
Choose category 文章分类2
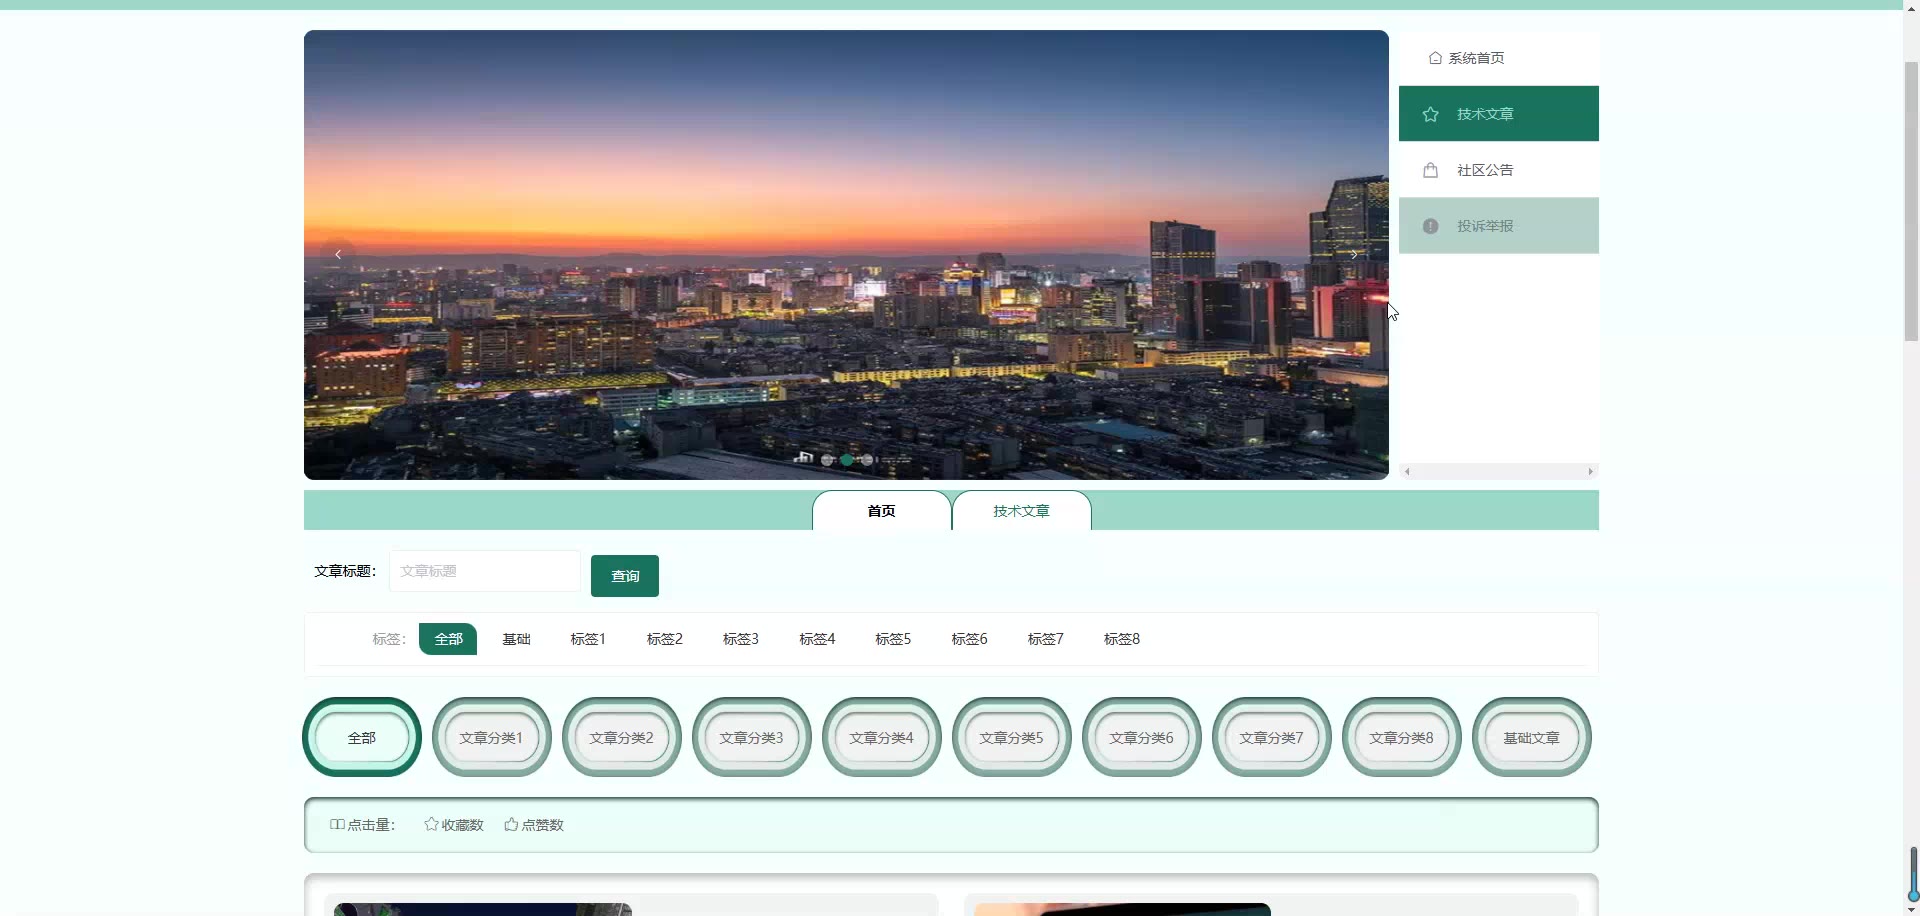point(622,737)
